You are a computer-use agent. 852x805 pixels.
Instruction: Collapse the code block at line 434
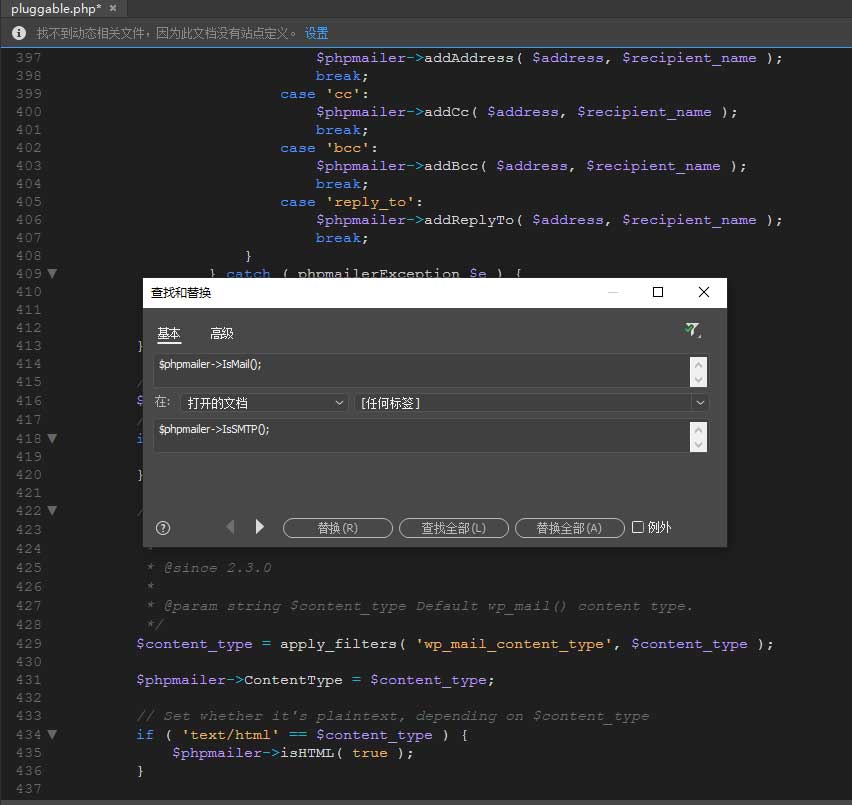pyautogui.click(x=53, y=734)
